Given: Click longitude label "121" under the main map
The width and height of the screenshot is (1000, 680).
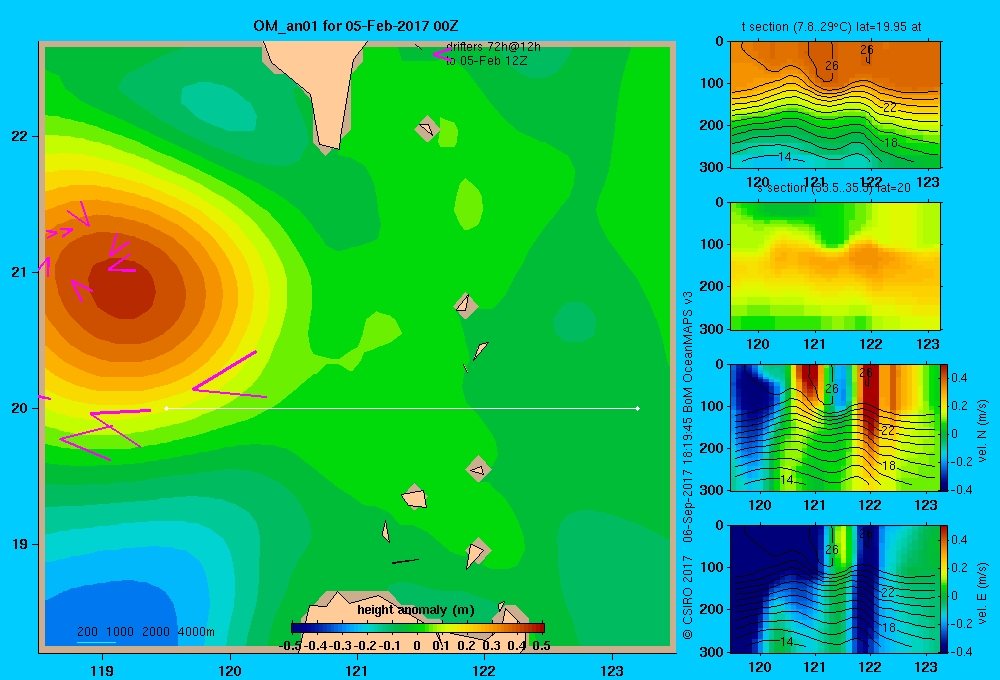Looking at the screenshot, I should coord(357,670).
